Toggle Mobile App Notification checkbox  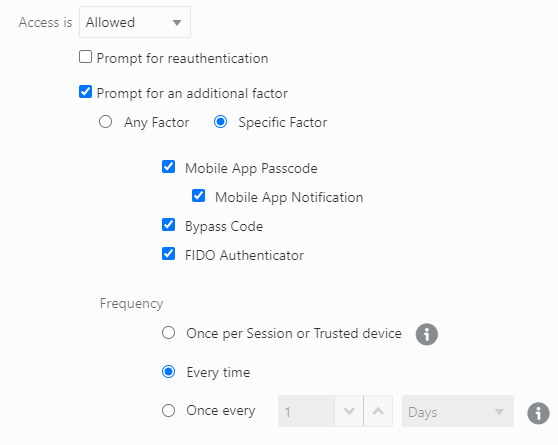[198, 195]
